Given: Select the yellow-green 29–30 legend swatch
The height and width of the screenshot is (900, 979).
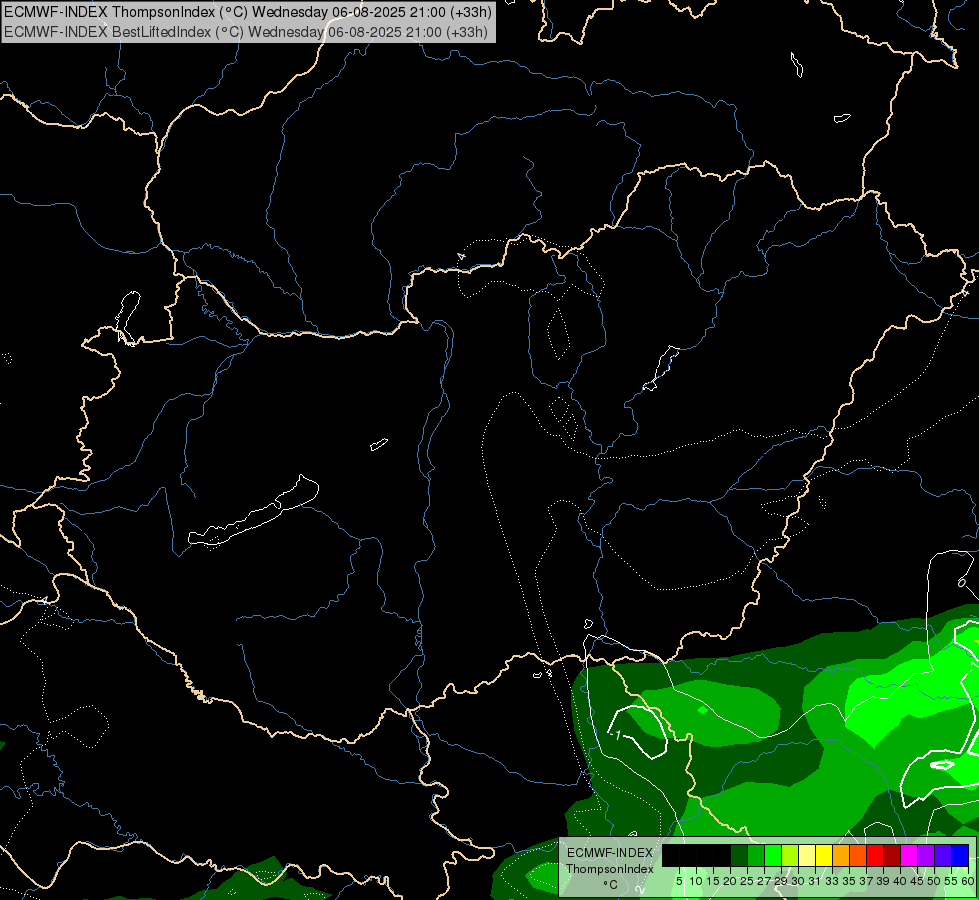Looking at the screenshot, I should coord(790,855).
